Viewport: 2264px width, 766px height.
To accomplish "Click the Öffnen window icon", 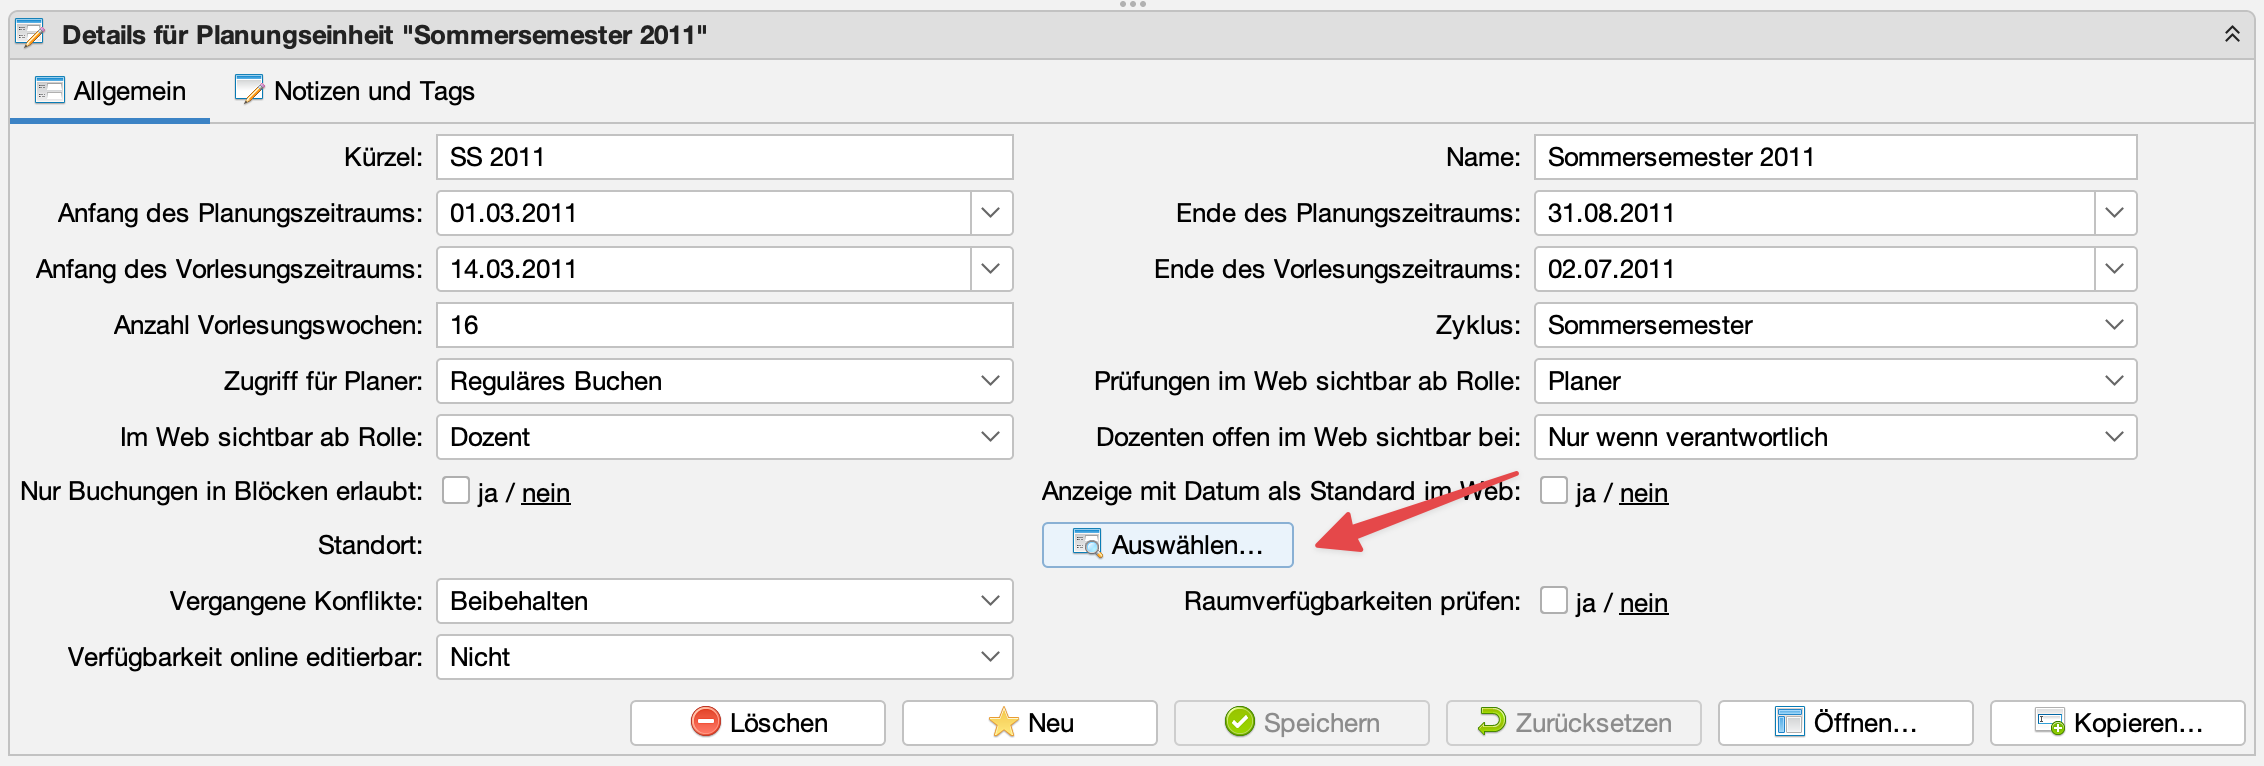I will pos(1789,722).
